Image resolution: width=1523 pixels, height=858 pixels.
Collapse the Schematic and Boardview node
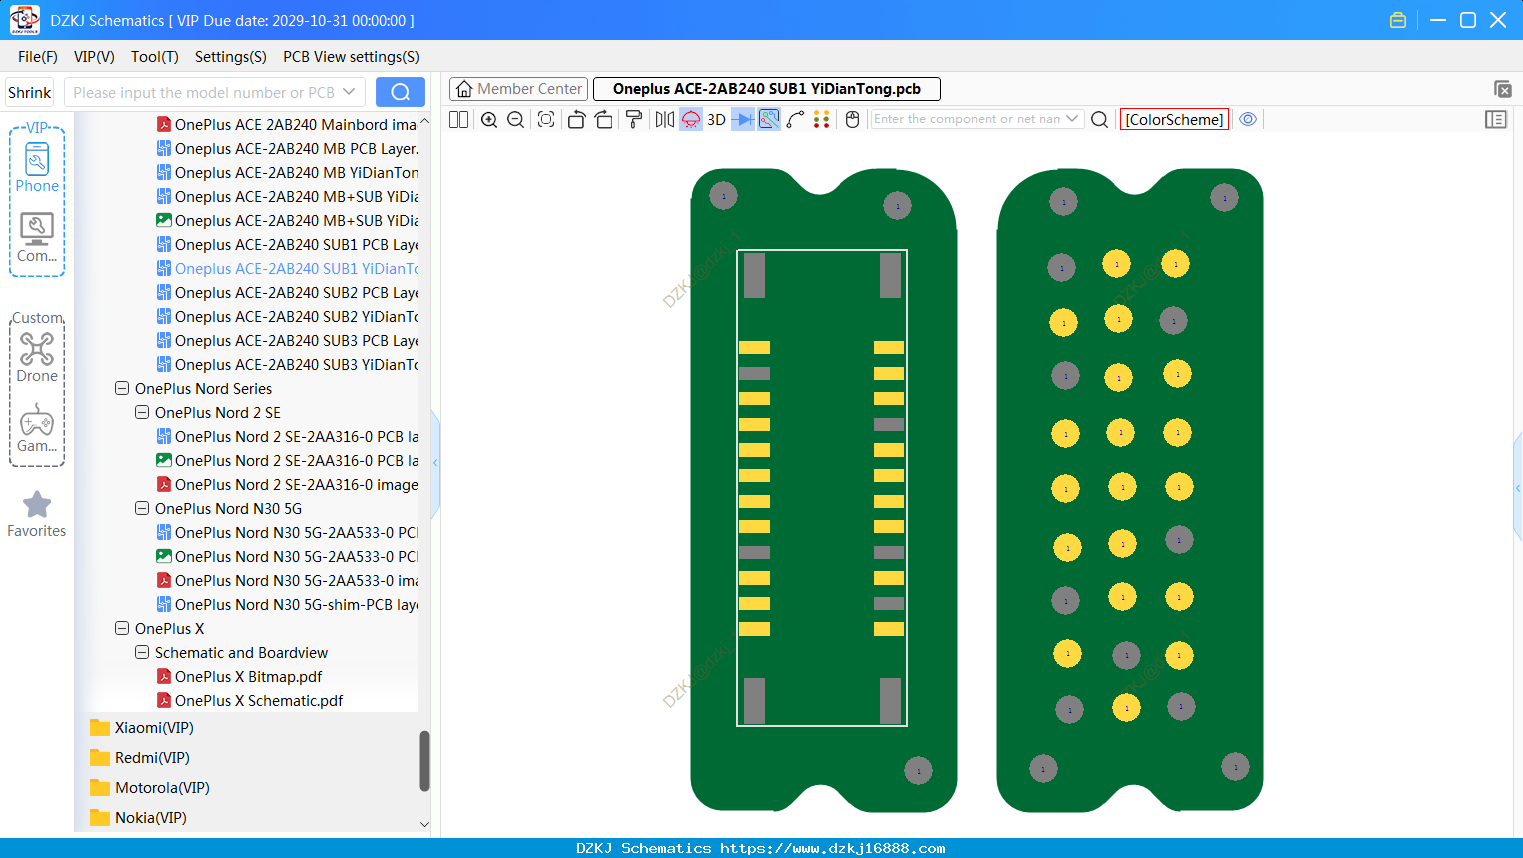(x=142, y=652)
